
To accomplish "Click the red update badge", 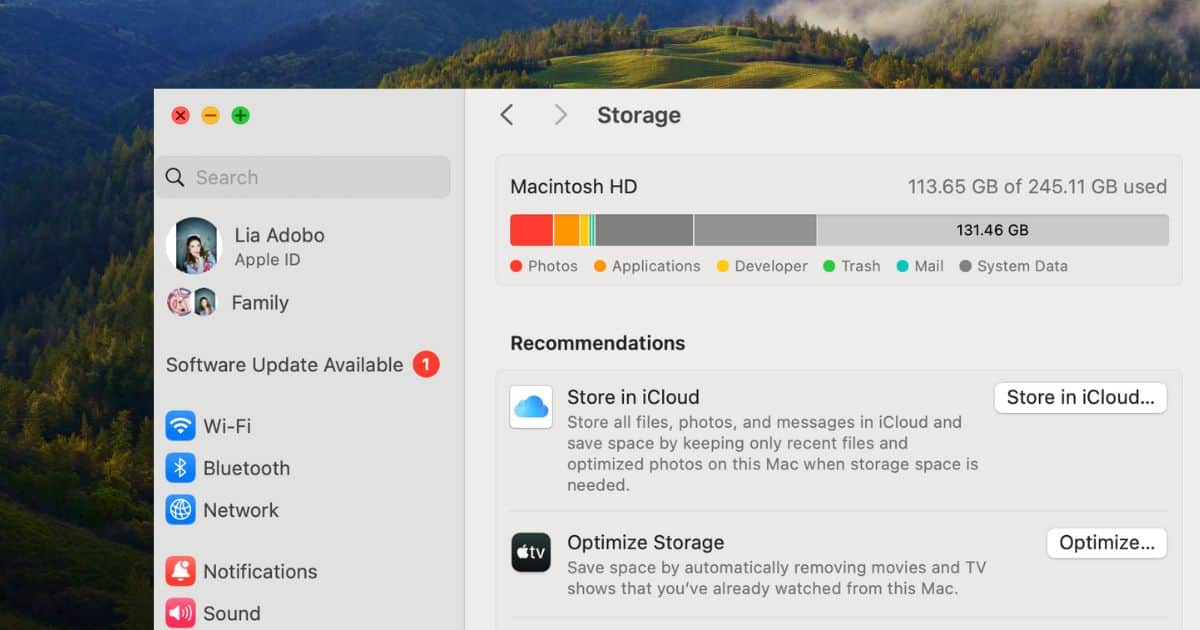I will (x=426, y=365).
